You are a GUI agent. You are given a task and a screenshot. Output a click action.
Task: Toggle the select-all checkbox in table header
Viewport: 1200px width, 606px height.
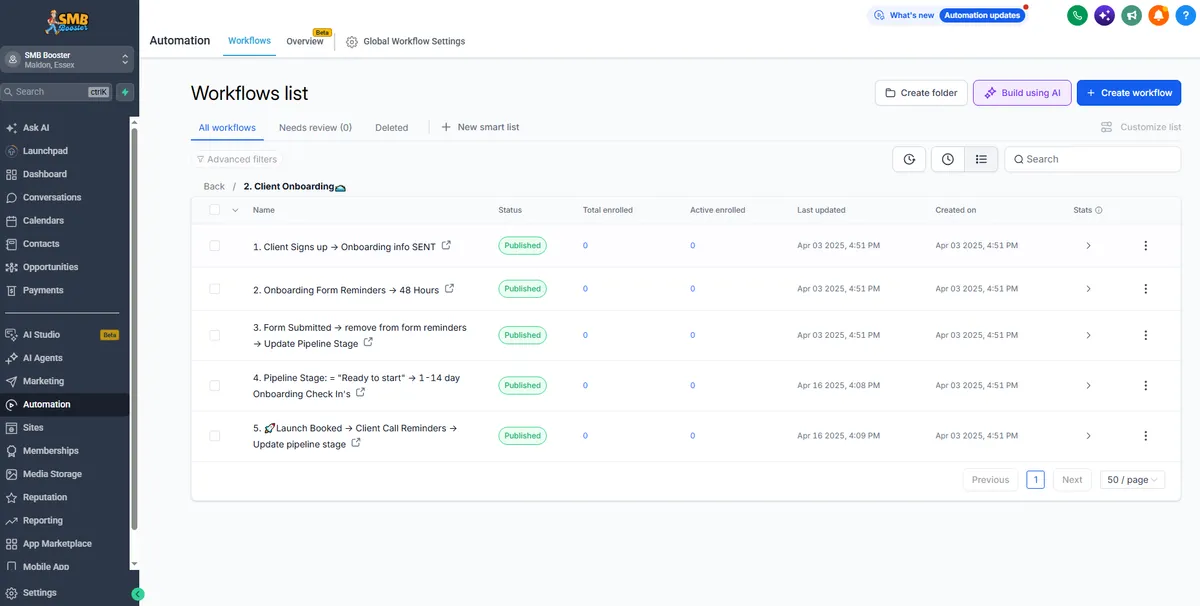215,210
